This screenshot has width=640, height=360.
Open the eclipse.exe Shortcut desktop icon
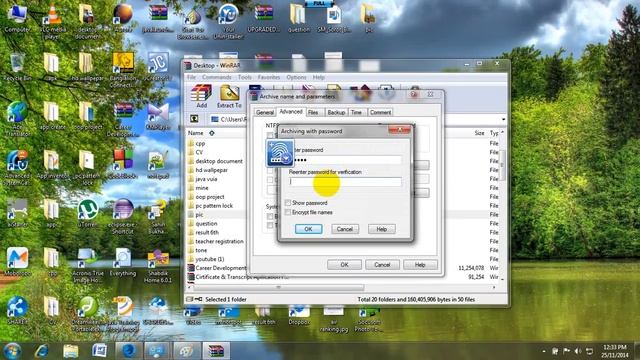pyautogui.click(x=123, y=216)
